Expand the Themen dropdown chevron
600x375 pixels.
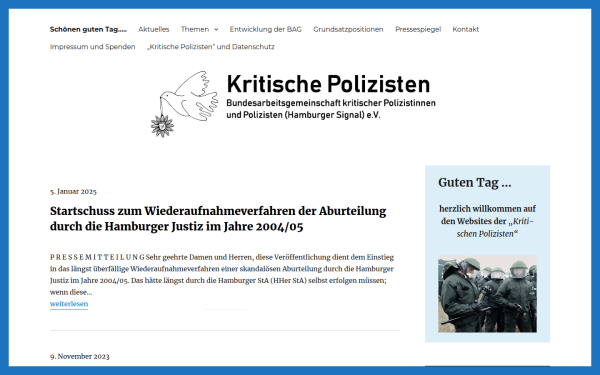(216, 29)
